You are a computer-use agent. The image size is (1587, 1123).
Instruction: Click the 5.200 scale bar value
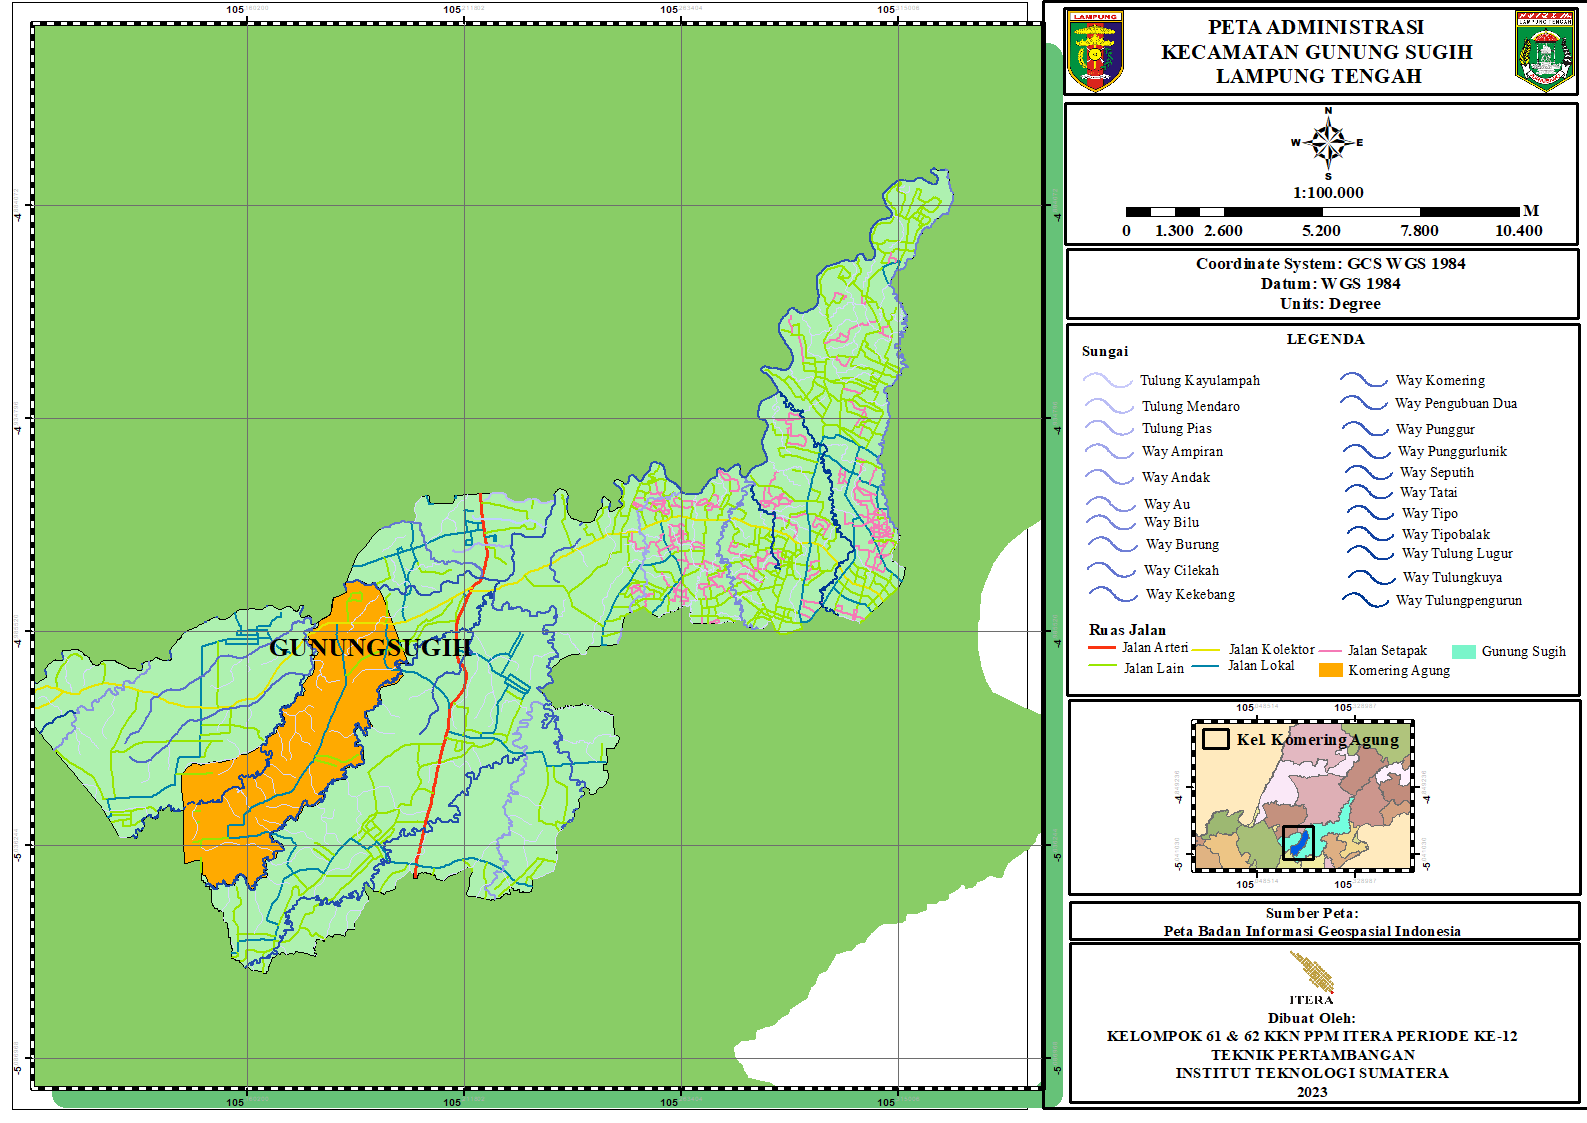tap(1321, 231)
